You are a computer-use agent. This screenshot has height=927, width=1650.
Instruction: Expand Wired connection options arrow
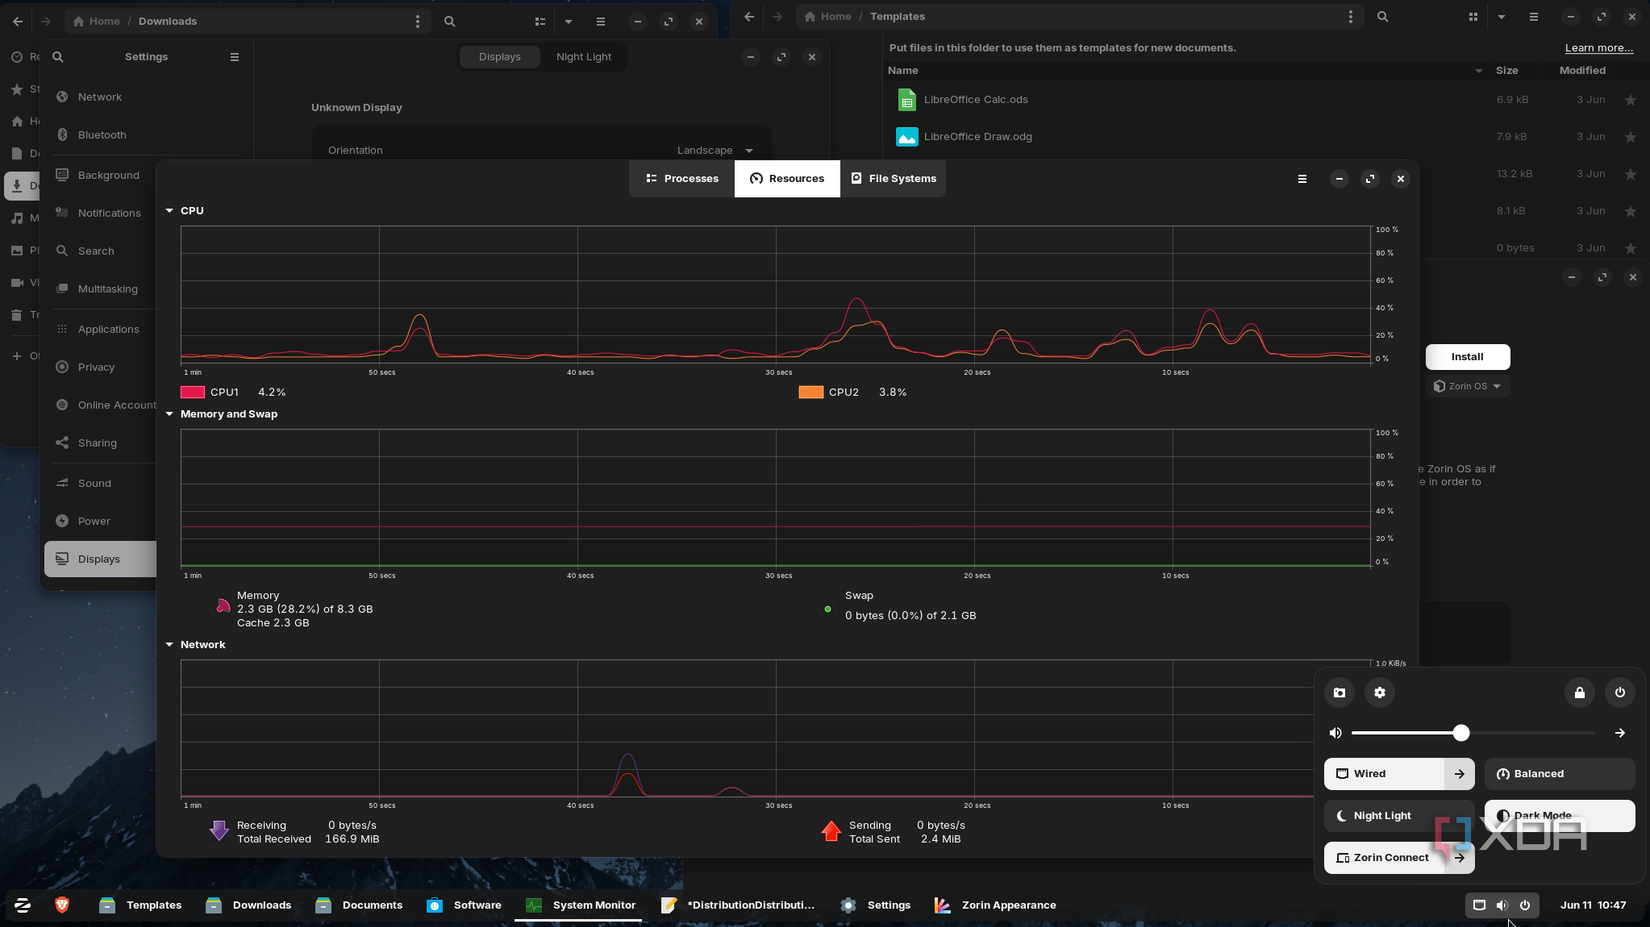(x=1460, y=774)
